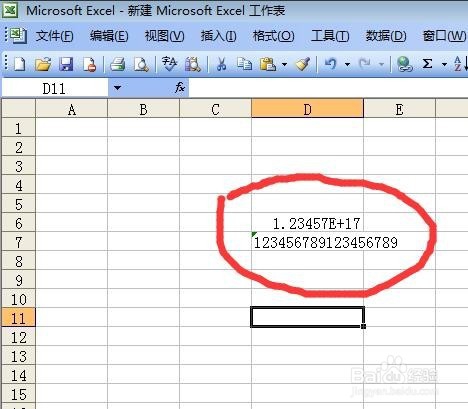Open the 插入(I) menu
Viewport: 468px width, 409px height.
coord(218,36)
